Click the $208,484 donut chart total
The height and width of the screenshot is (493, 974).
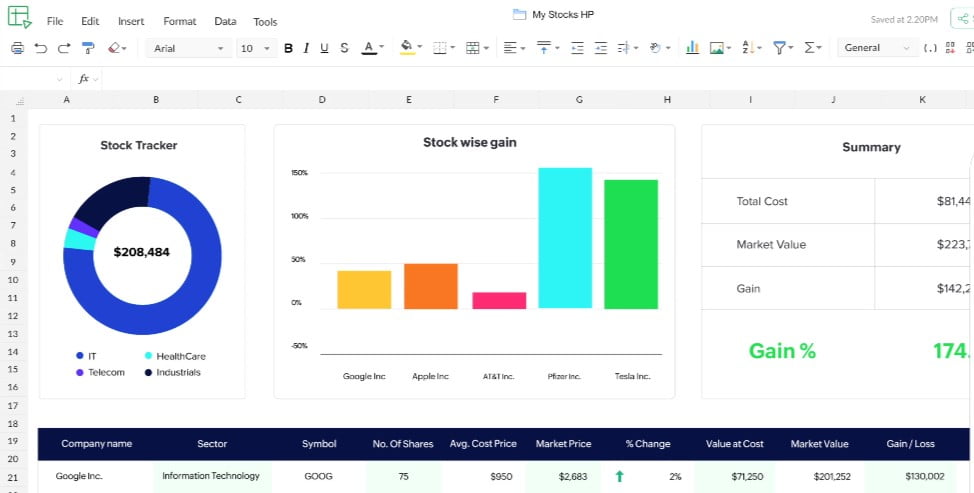pyautogui.click(x=142, y=252)
